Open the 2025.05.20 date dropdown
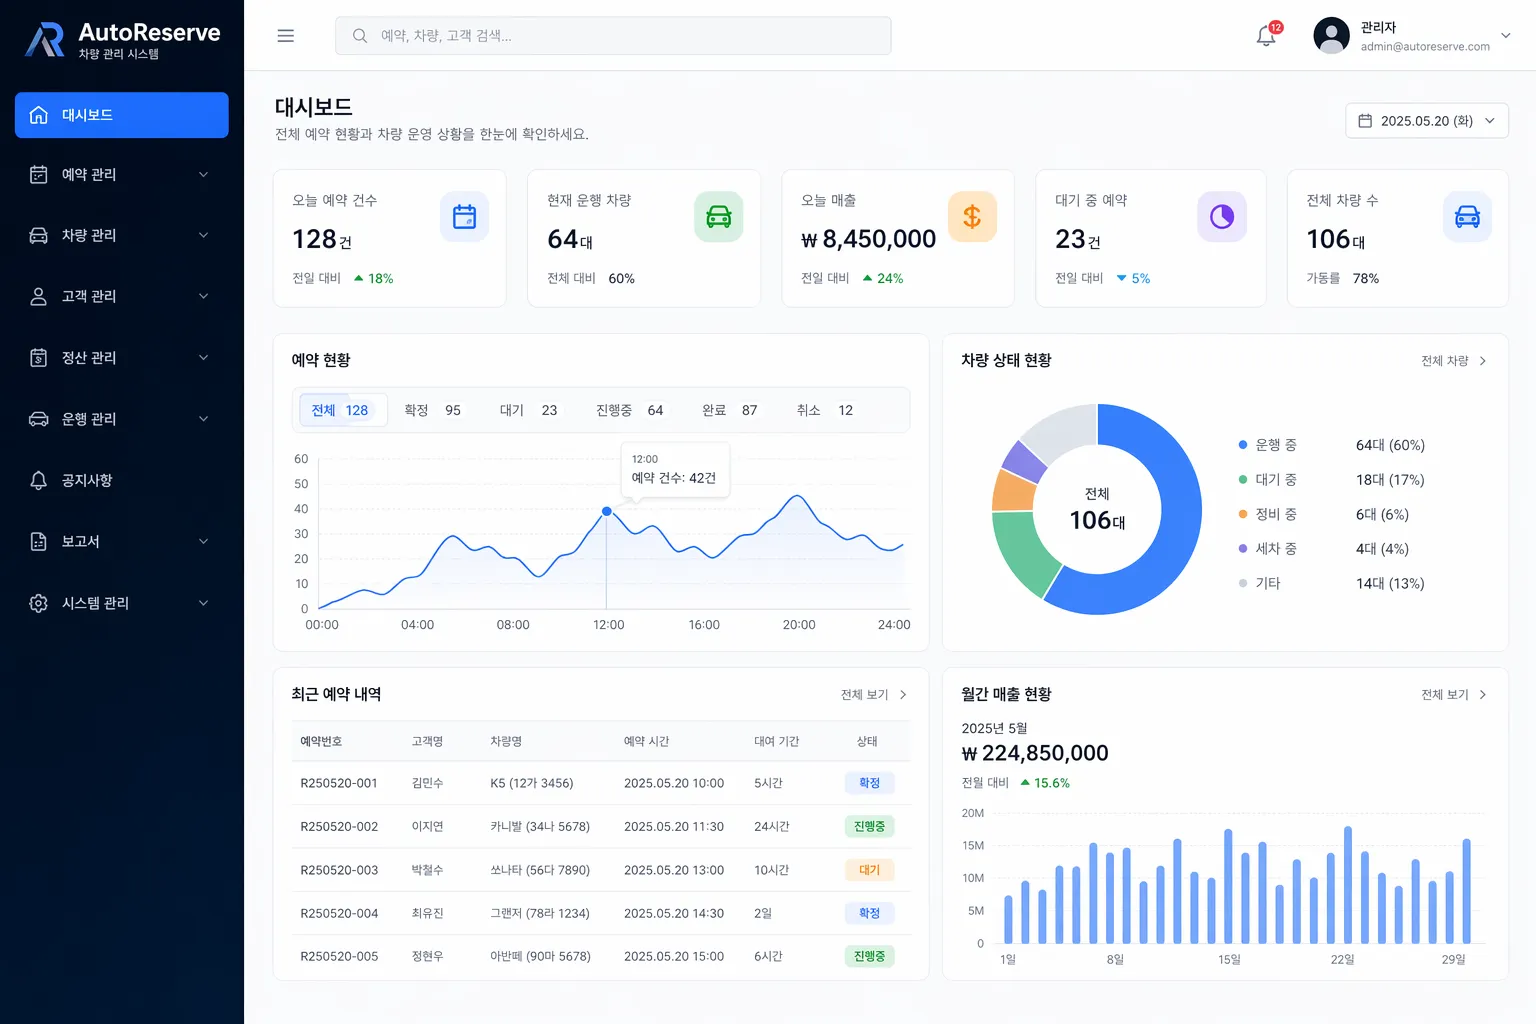Viewport: 1536px width, 1024px height. pyautogui.click(x=1427, y=121)
